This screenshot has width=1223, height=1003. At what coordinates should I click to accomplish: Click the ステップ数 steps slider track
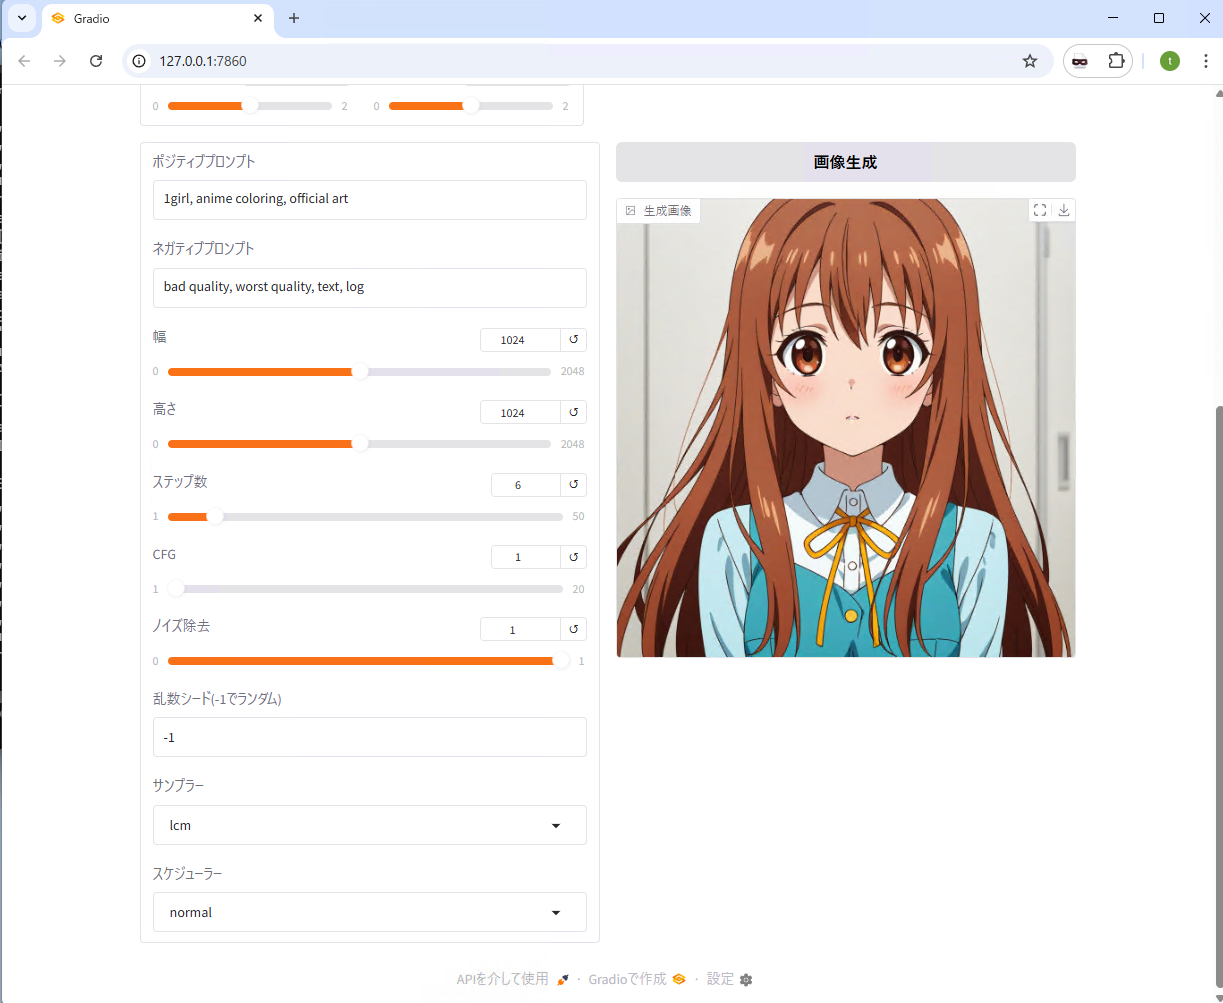[365, 517]
